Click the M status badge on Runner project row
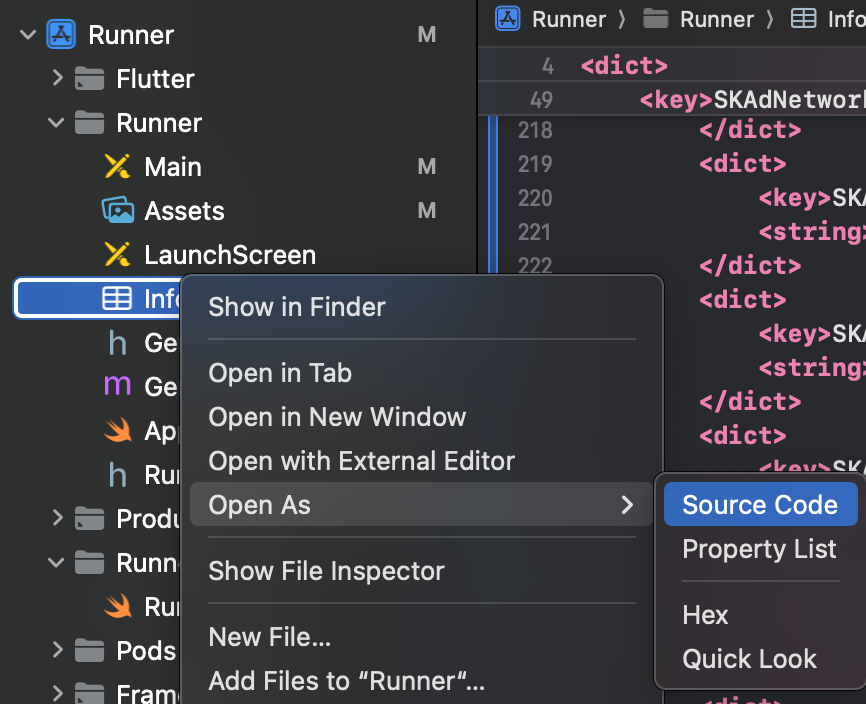The width and height of the screenshot is (866, 704). 427,34
